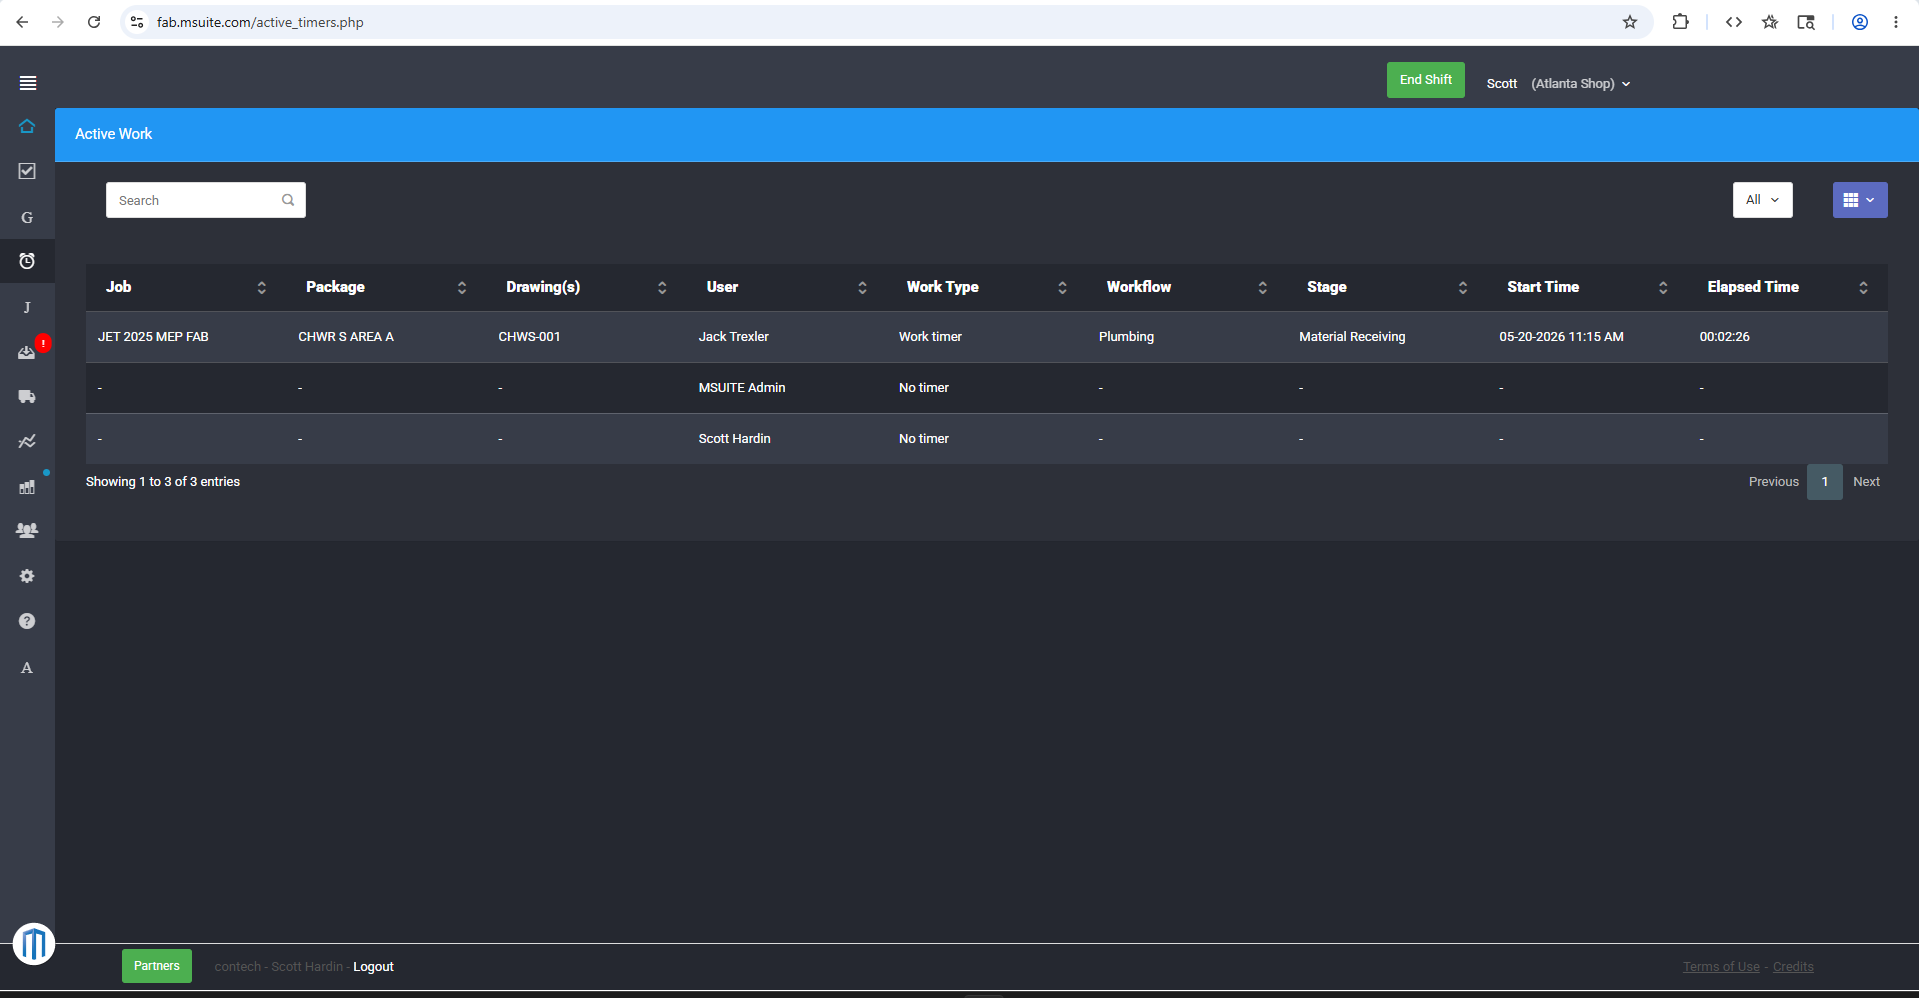Image resolution: width=1919 pixels, height=998 pixels.
Task: Open the 'All' filter dropdown
Action: coord(1762,200)
